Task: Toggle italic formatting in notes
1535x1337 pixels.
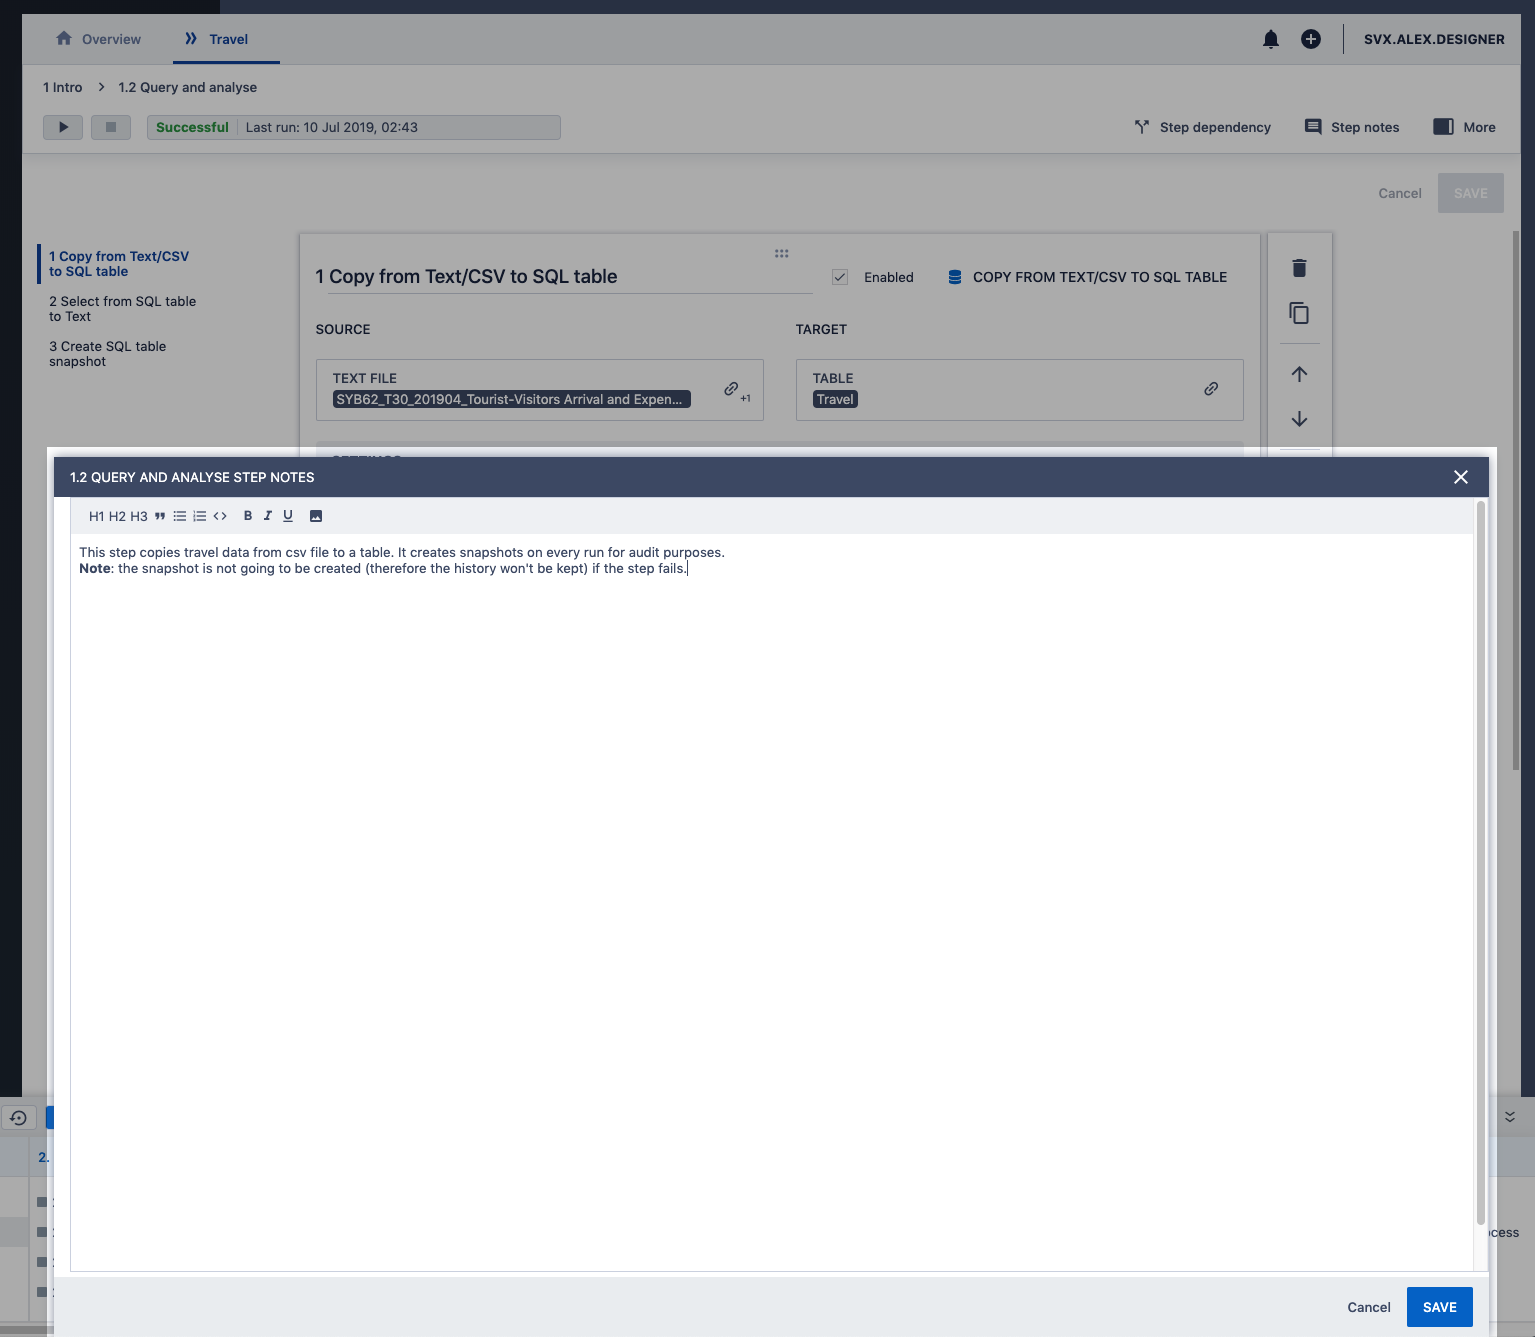Action: pos(267,516)
